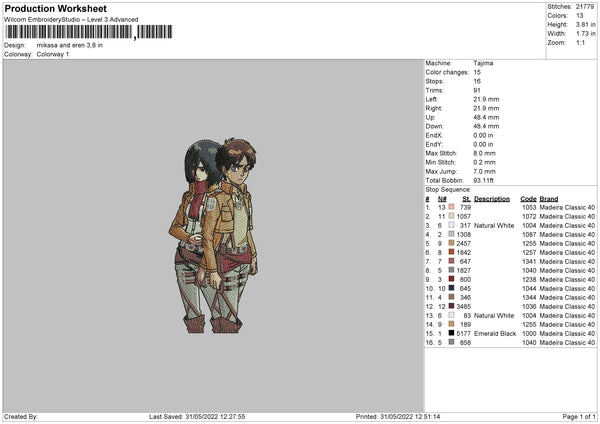Pick the black swatch in stop row 15
This screenshot has width=600, height=424.
click(x=452, y=333)
